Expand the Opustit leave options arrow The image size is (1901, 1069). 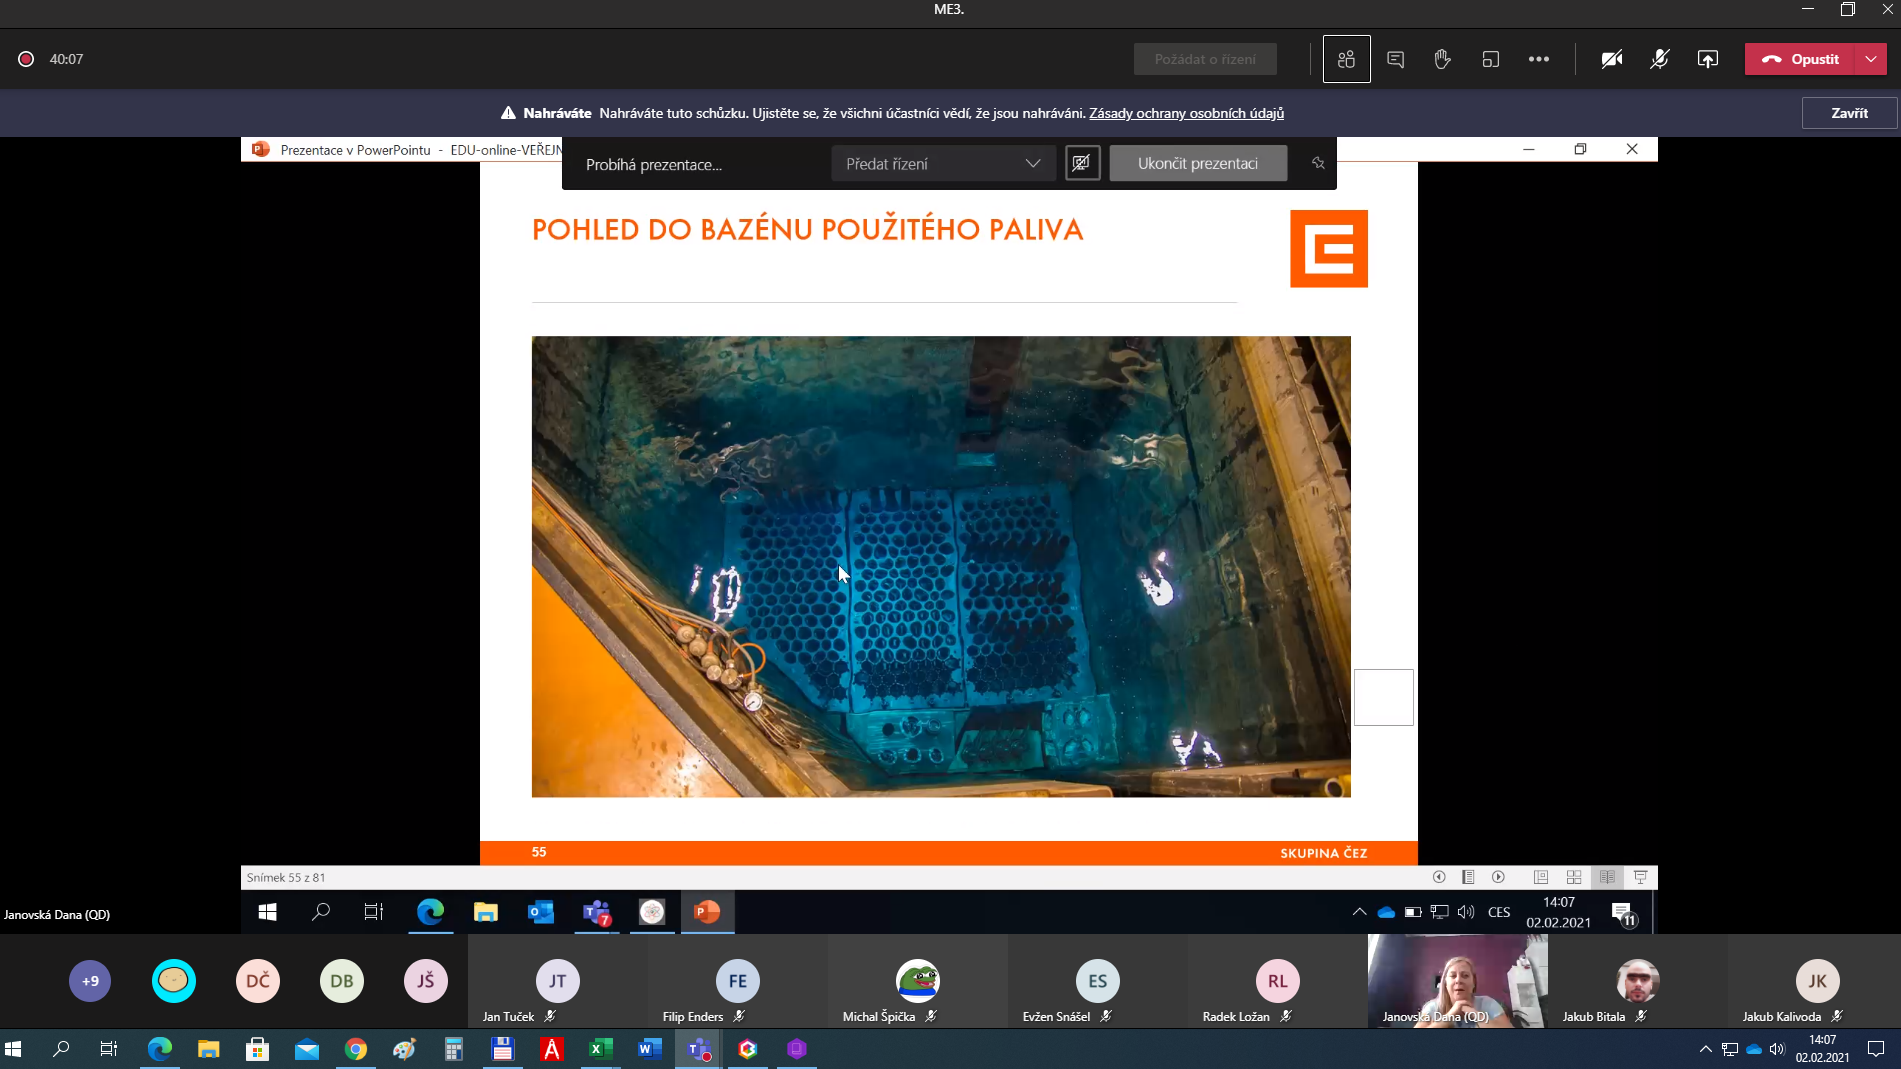(x=1870, y=59)
